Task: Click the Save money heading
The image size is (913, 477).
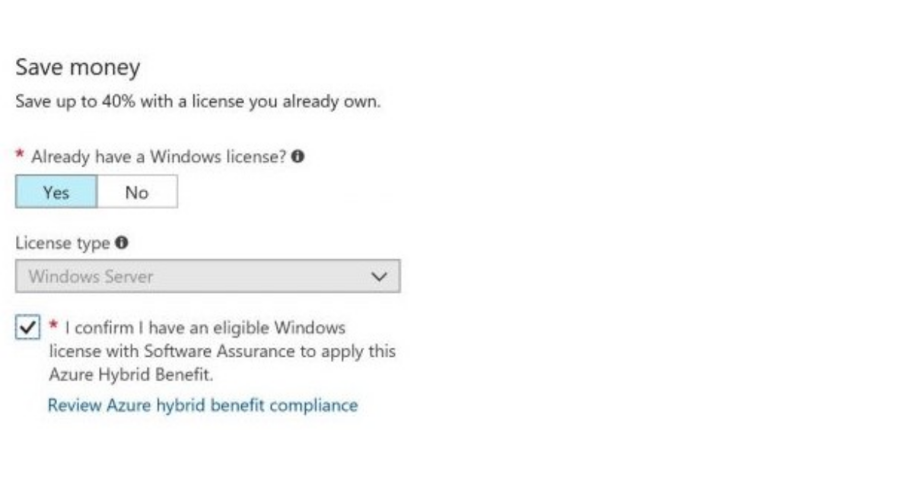Action: [77, 67]
